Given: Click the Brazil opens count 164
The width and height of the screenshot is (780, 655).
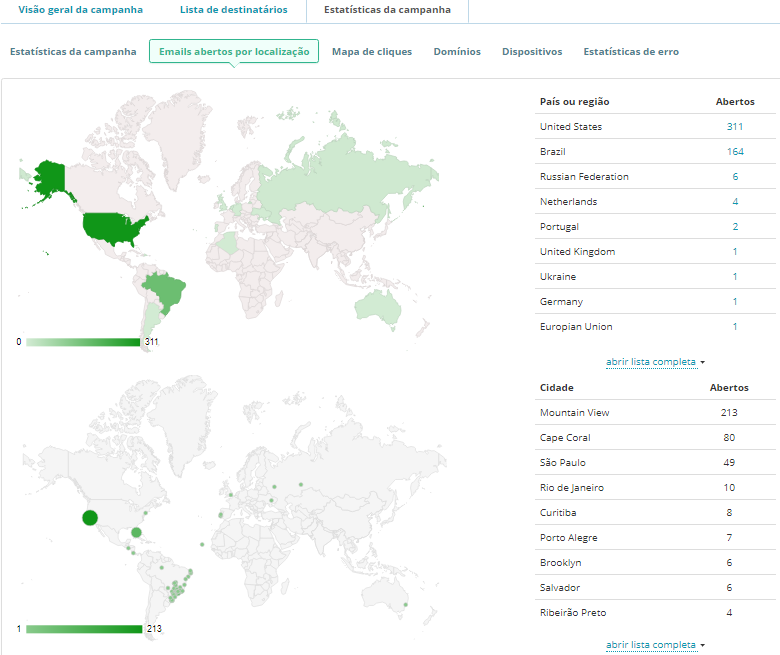Looking at the screenshot, I should [x=735, y=152].
